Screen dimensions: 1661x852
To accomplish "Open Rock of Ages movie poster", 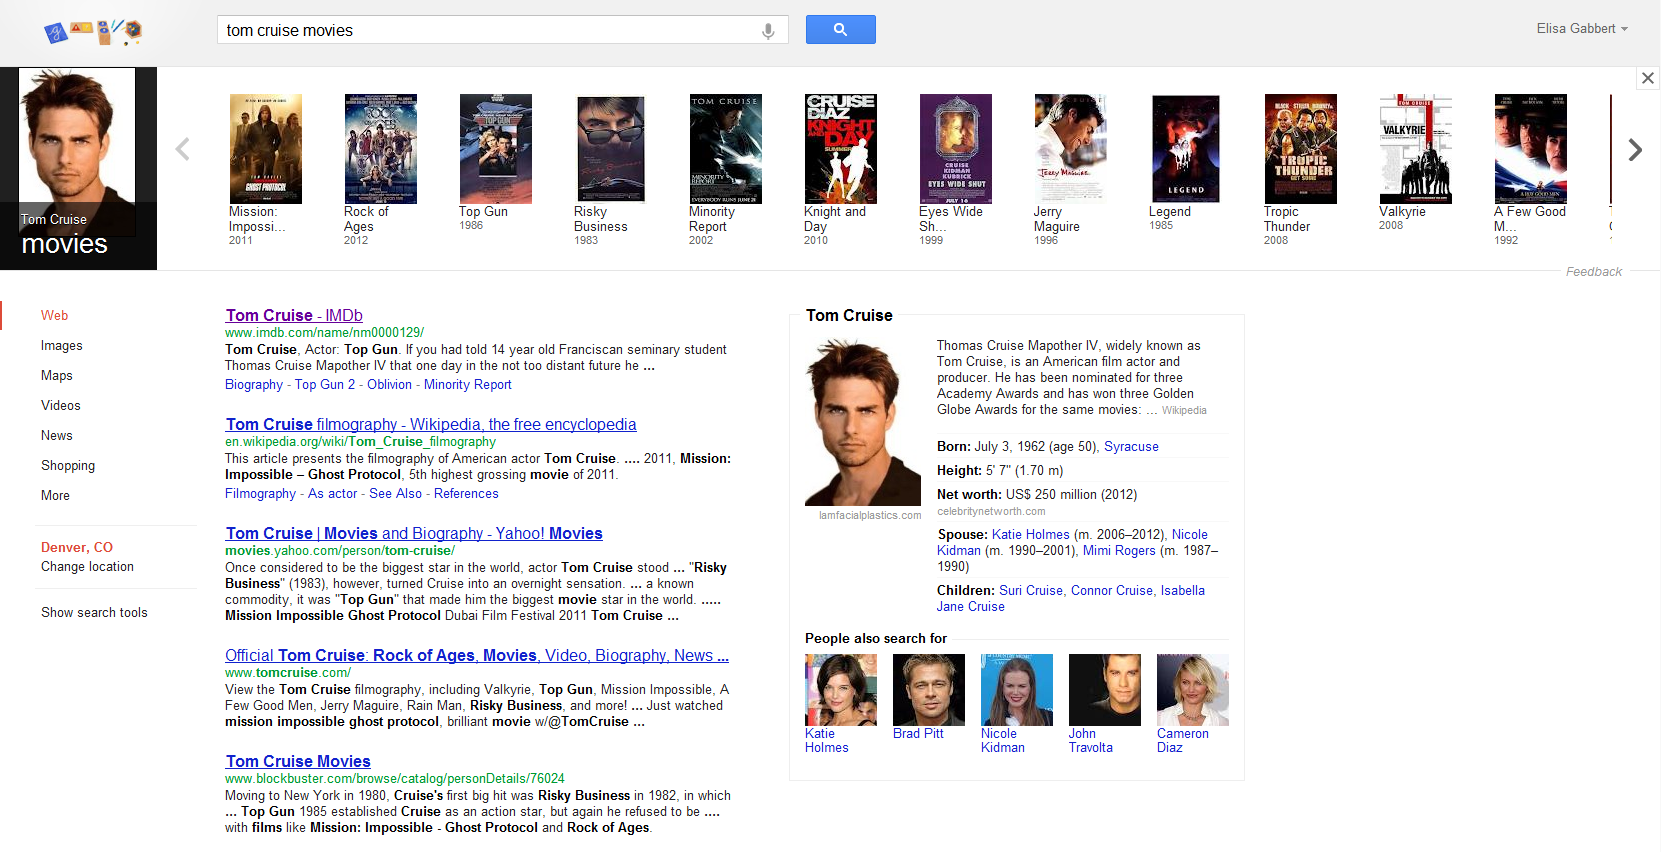I will (380, 149).
